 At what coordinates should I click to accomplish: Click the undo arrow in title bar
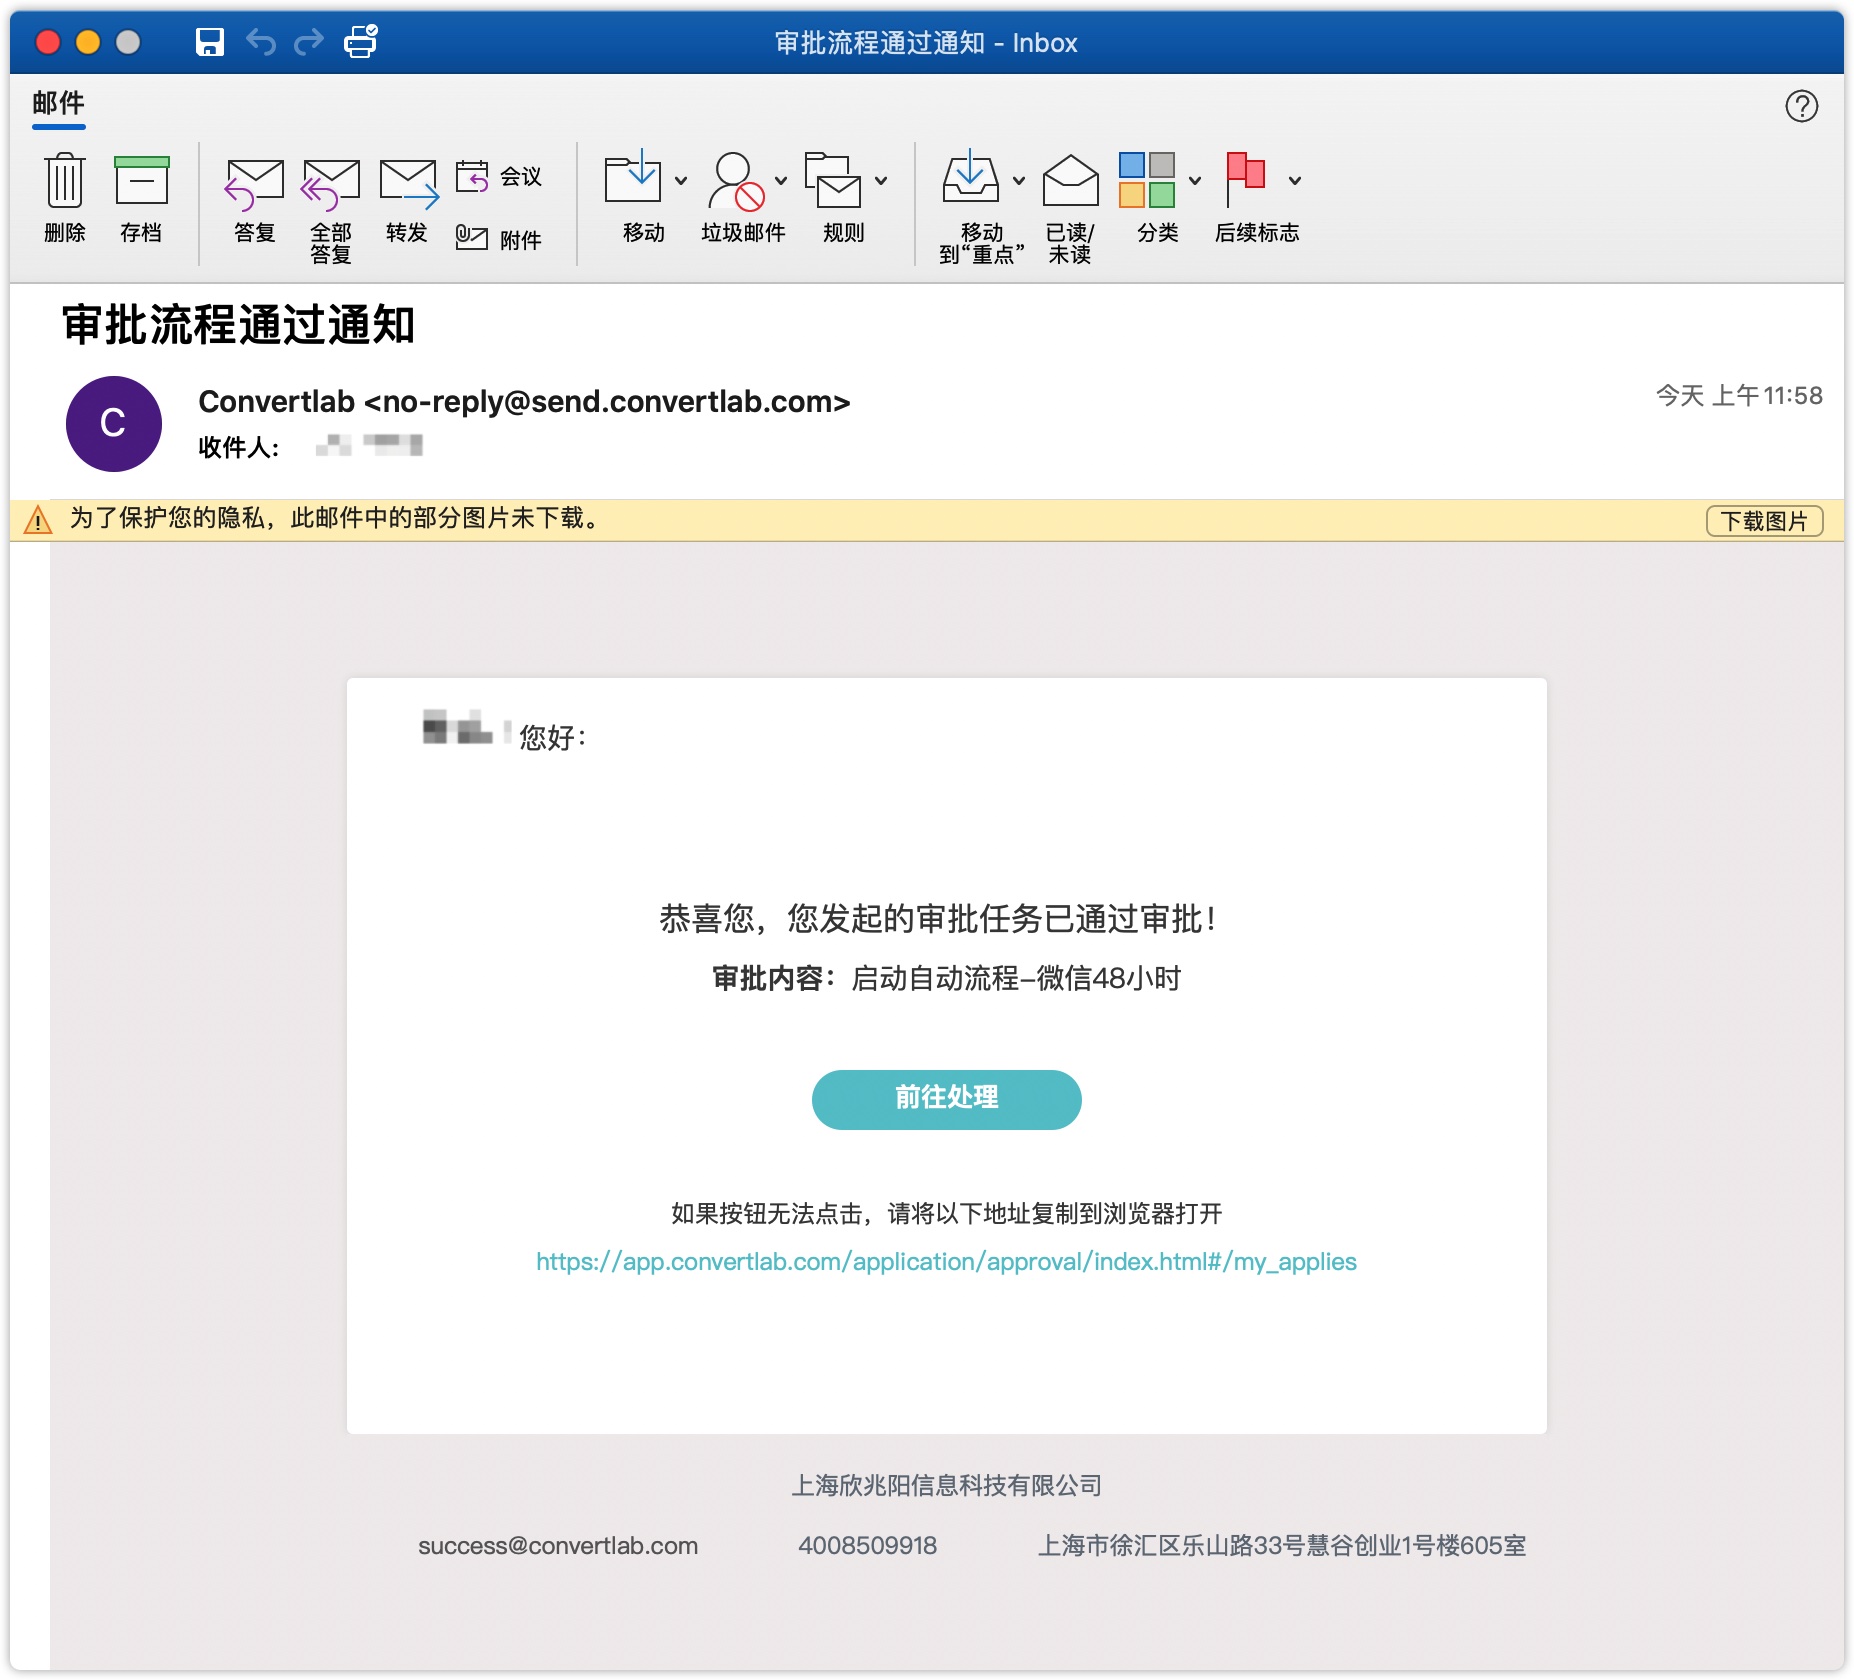coord(261,42)
